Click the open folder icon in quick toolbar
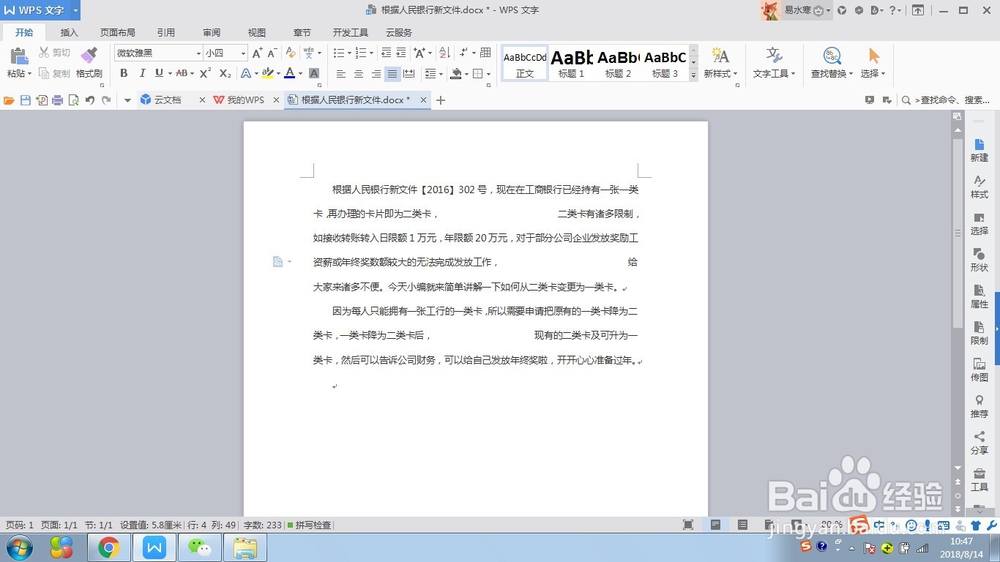The width and height of the screenshot is (1000, 562). (x=9, y=100)
